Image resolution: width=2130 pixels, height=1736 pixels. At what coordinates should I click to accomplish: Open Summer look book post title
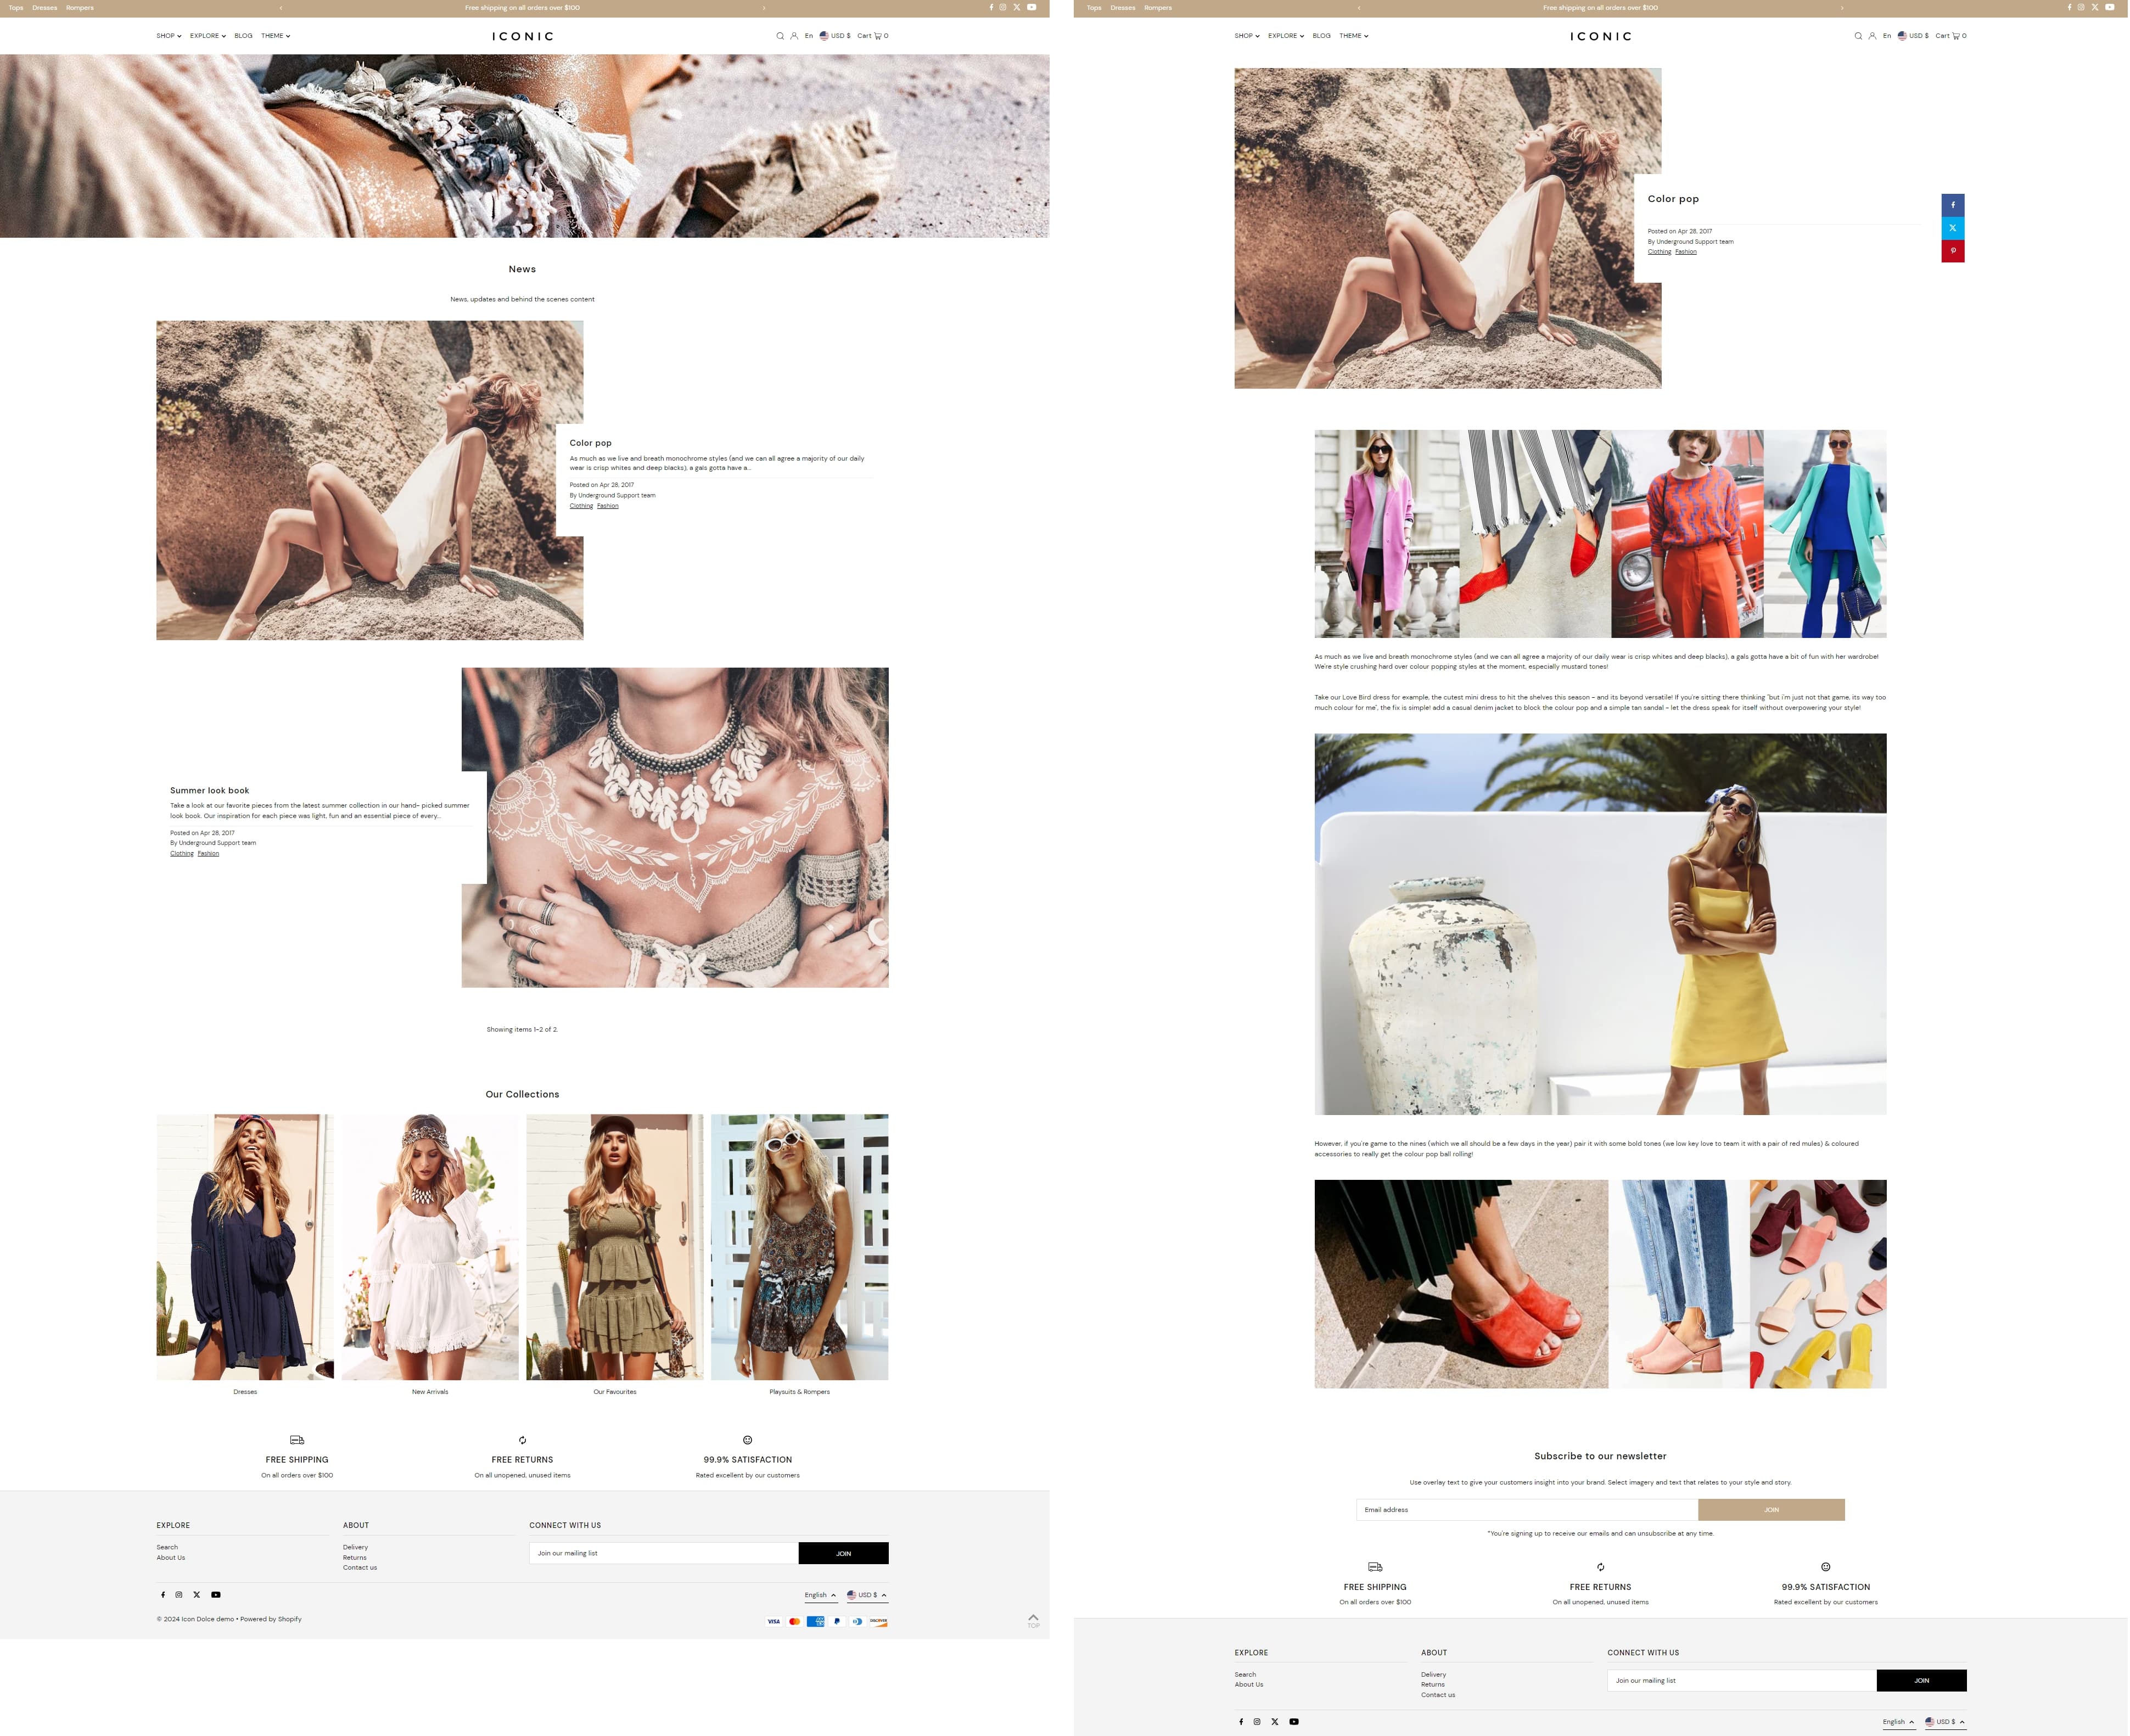click(x=209, y=790)
